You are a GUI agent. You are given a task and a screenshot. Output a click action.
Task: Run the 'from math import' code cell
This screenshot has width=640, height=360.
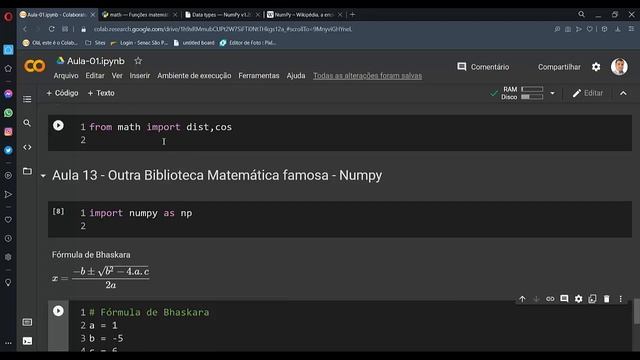tap(58, 125)
